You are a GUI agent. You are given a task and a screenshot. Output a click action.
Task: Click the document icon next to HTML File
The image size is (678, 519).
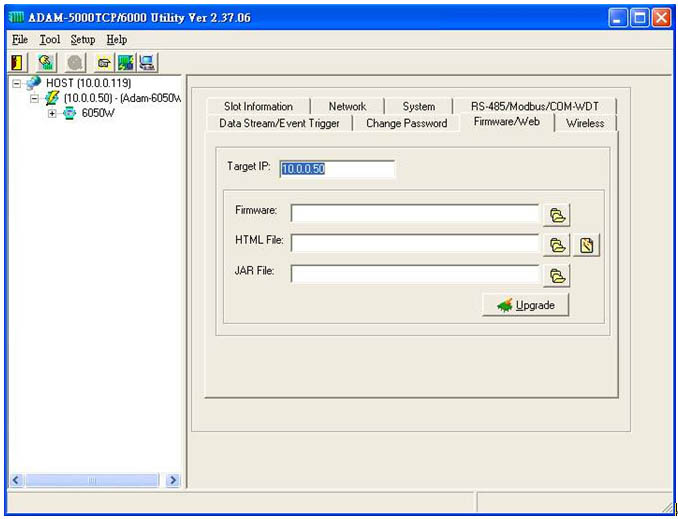586,245
